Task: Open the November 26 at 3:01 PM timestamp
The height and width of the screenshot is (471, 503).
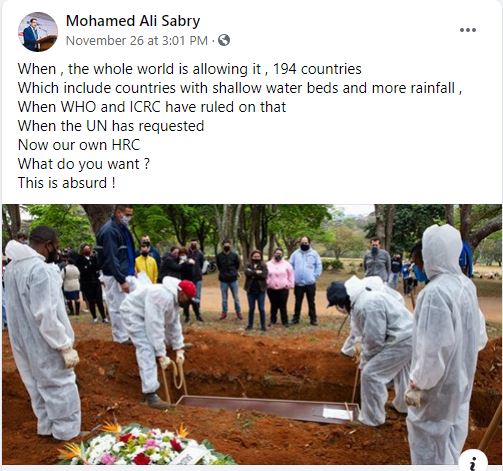Action: pos(137,41)
